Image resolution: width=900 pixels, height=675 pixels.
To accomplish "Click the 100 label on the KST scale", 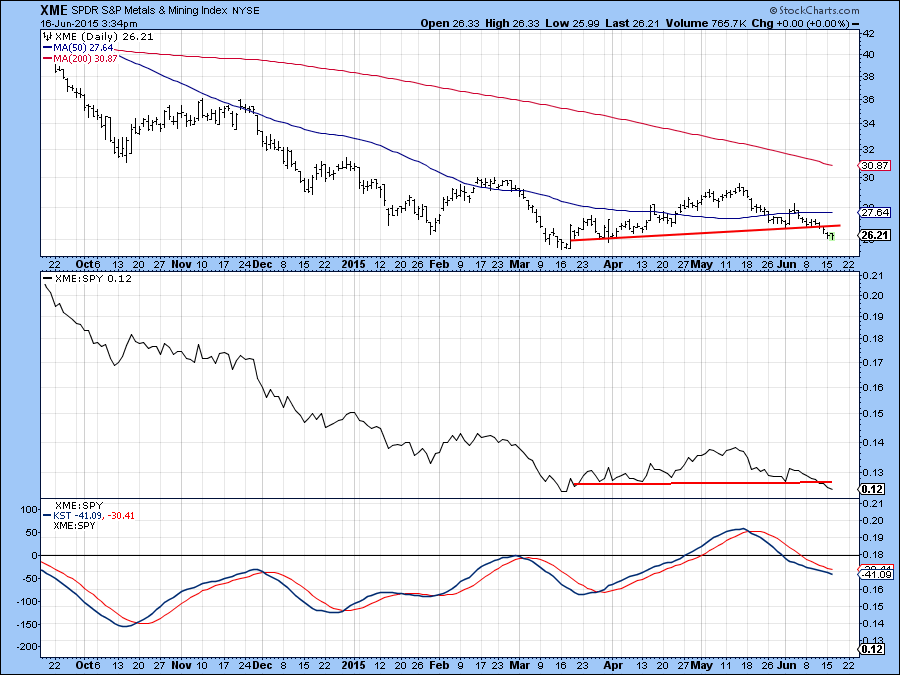I will [29, 510].
